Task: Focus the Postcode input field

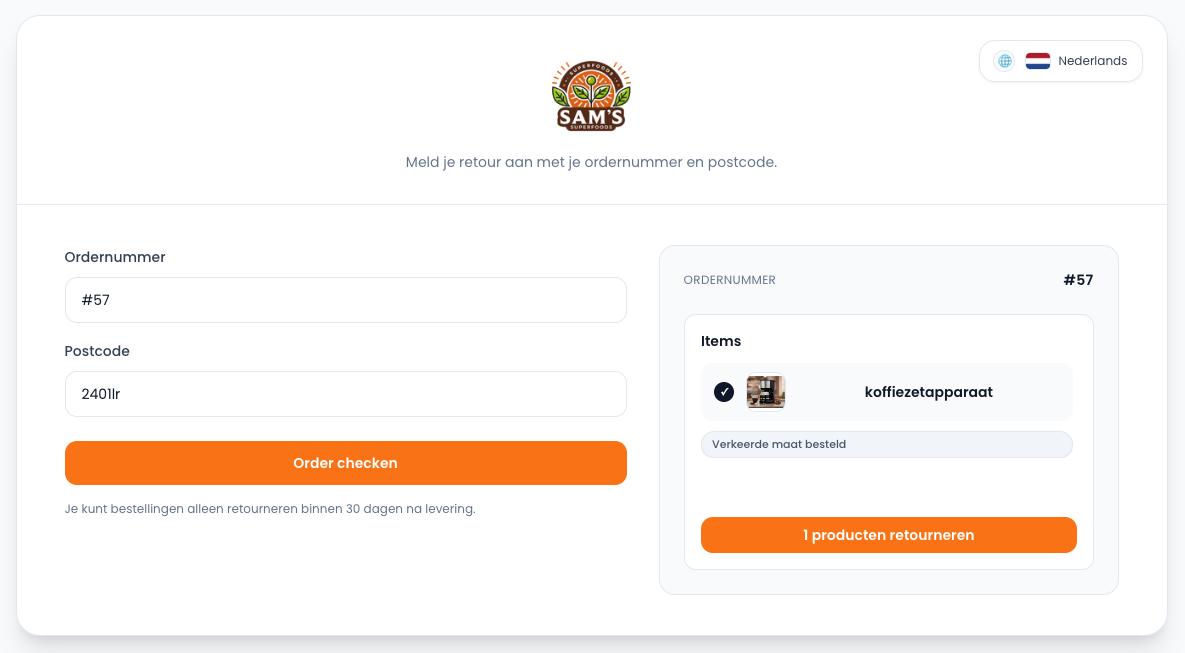Action: (345, 394)
